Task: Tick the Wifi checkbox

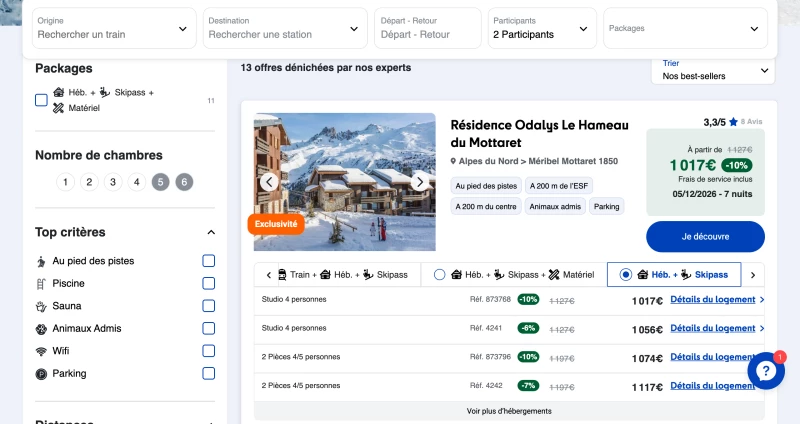Action: [209, 351]
